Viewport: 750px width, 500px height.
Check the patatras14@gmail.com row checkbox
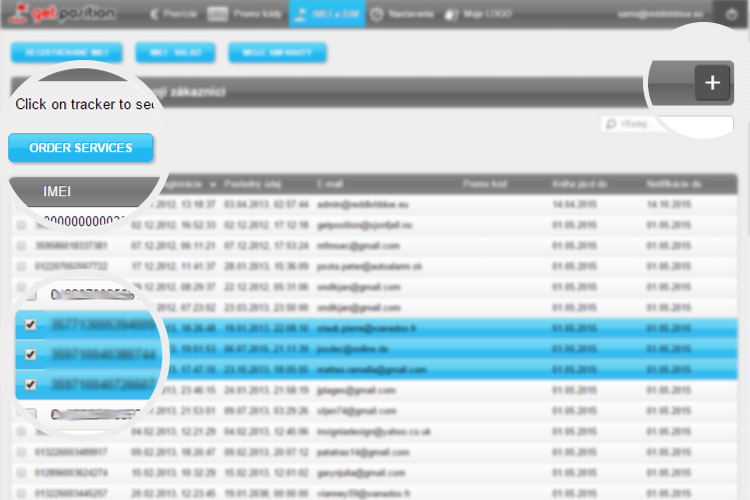[x=21, y=452]
